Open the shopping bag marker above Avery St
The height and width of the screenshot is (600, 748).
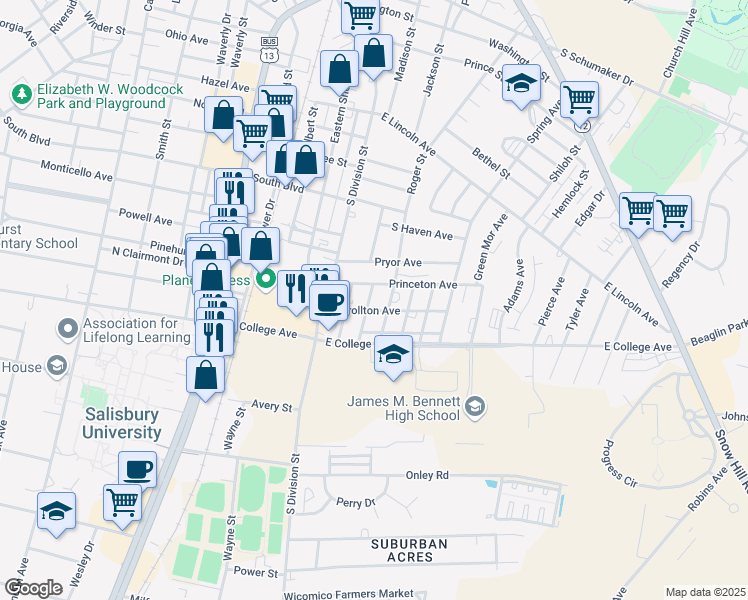coord(206,379)
